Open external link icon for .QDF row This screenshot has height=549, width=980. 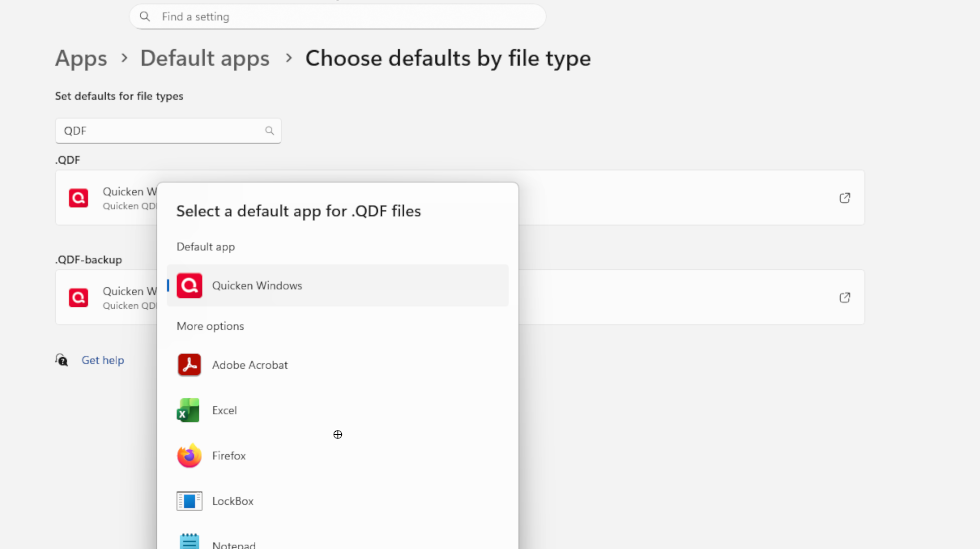click(x=845, y=198)
